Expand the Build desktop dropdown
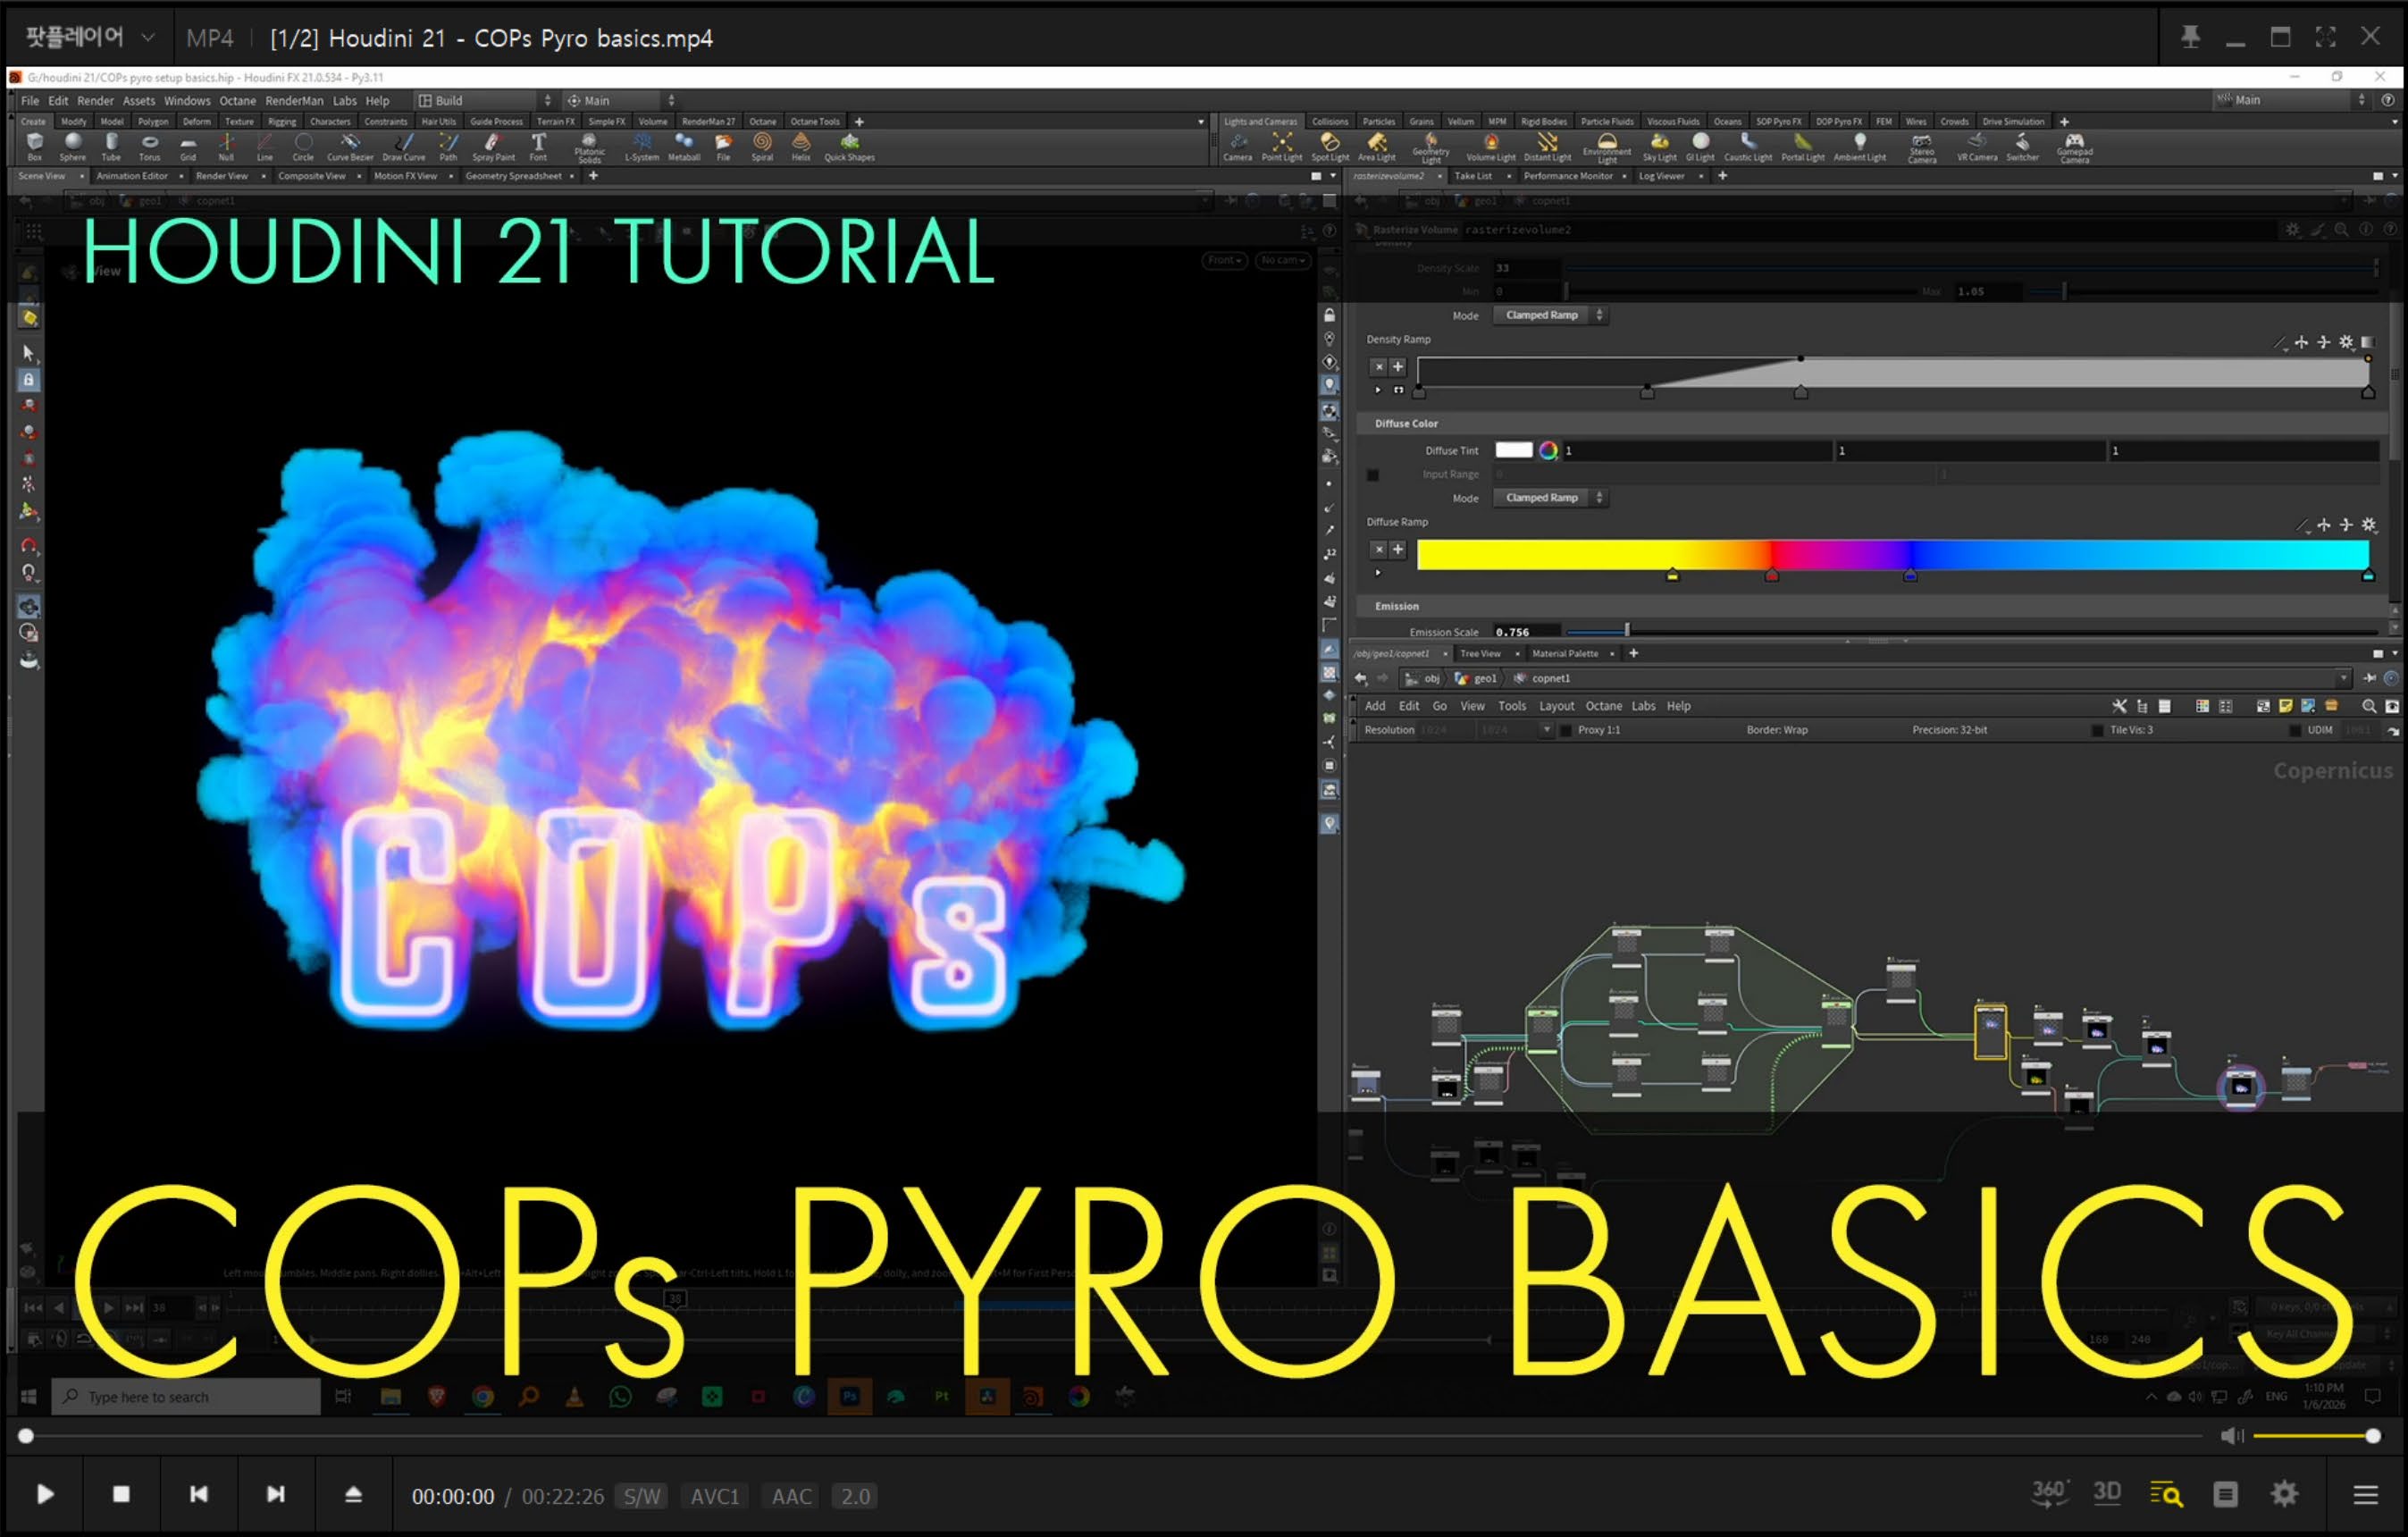The image size is (2408, 1537). coord(484,101)
